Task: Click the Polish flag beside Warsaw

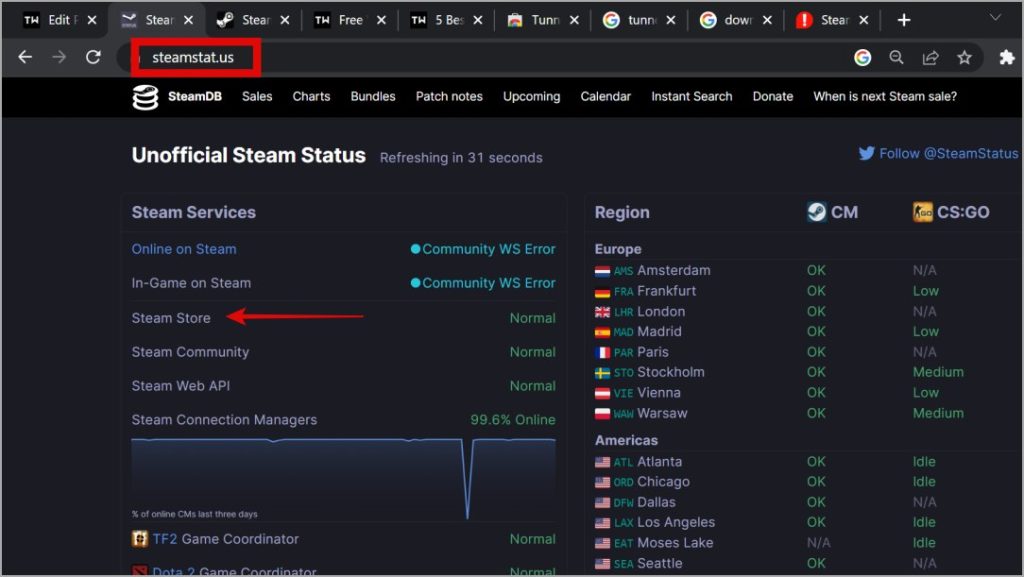Action: pos(602,414)
